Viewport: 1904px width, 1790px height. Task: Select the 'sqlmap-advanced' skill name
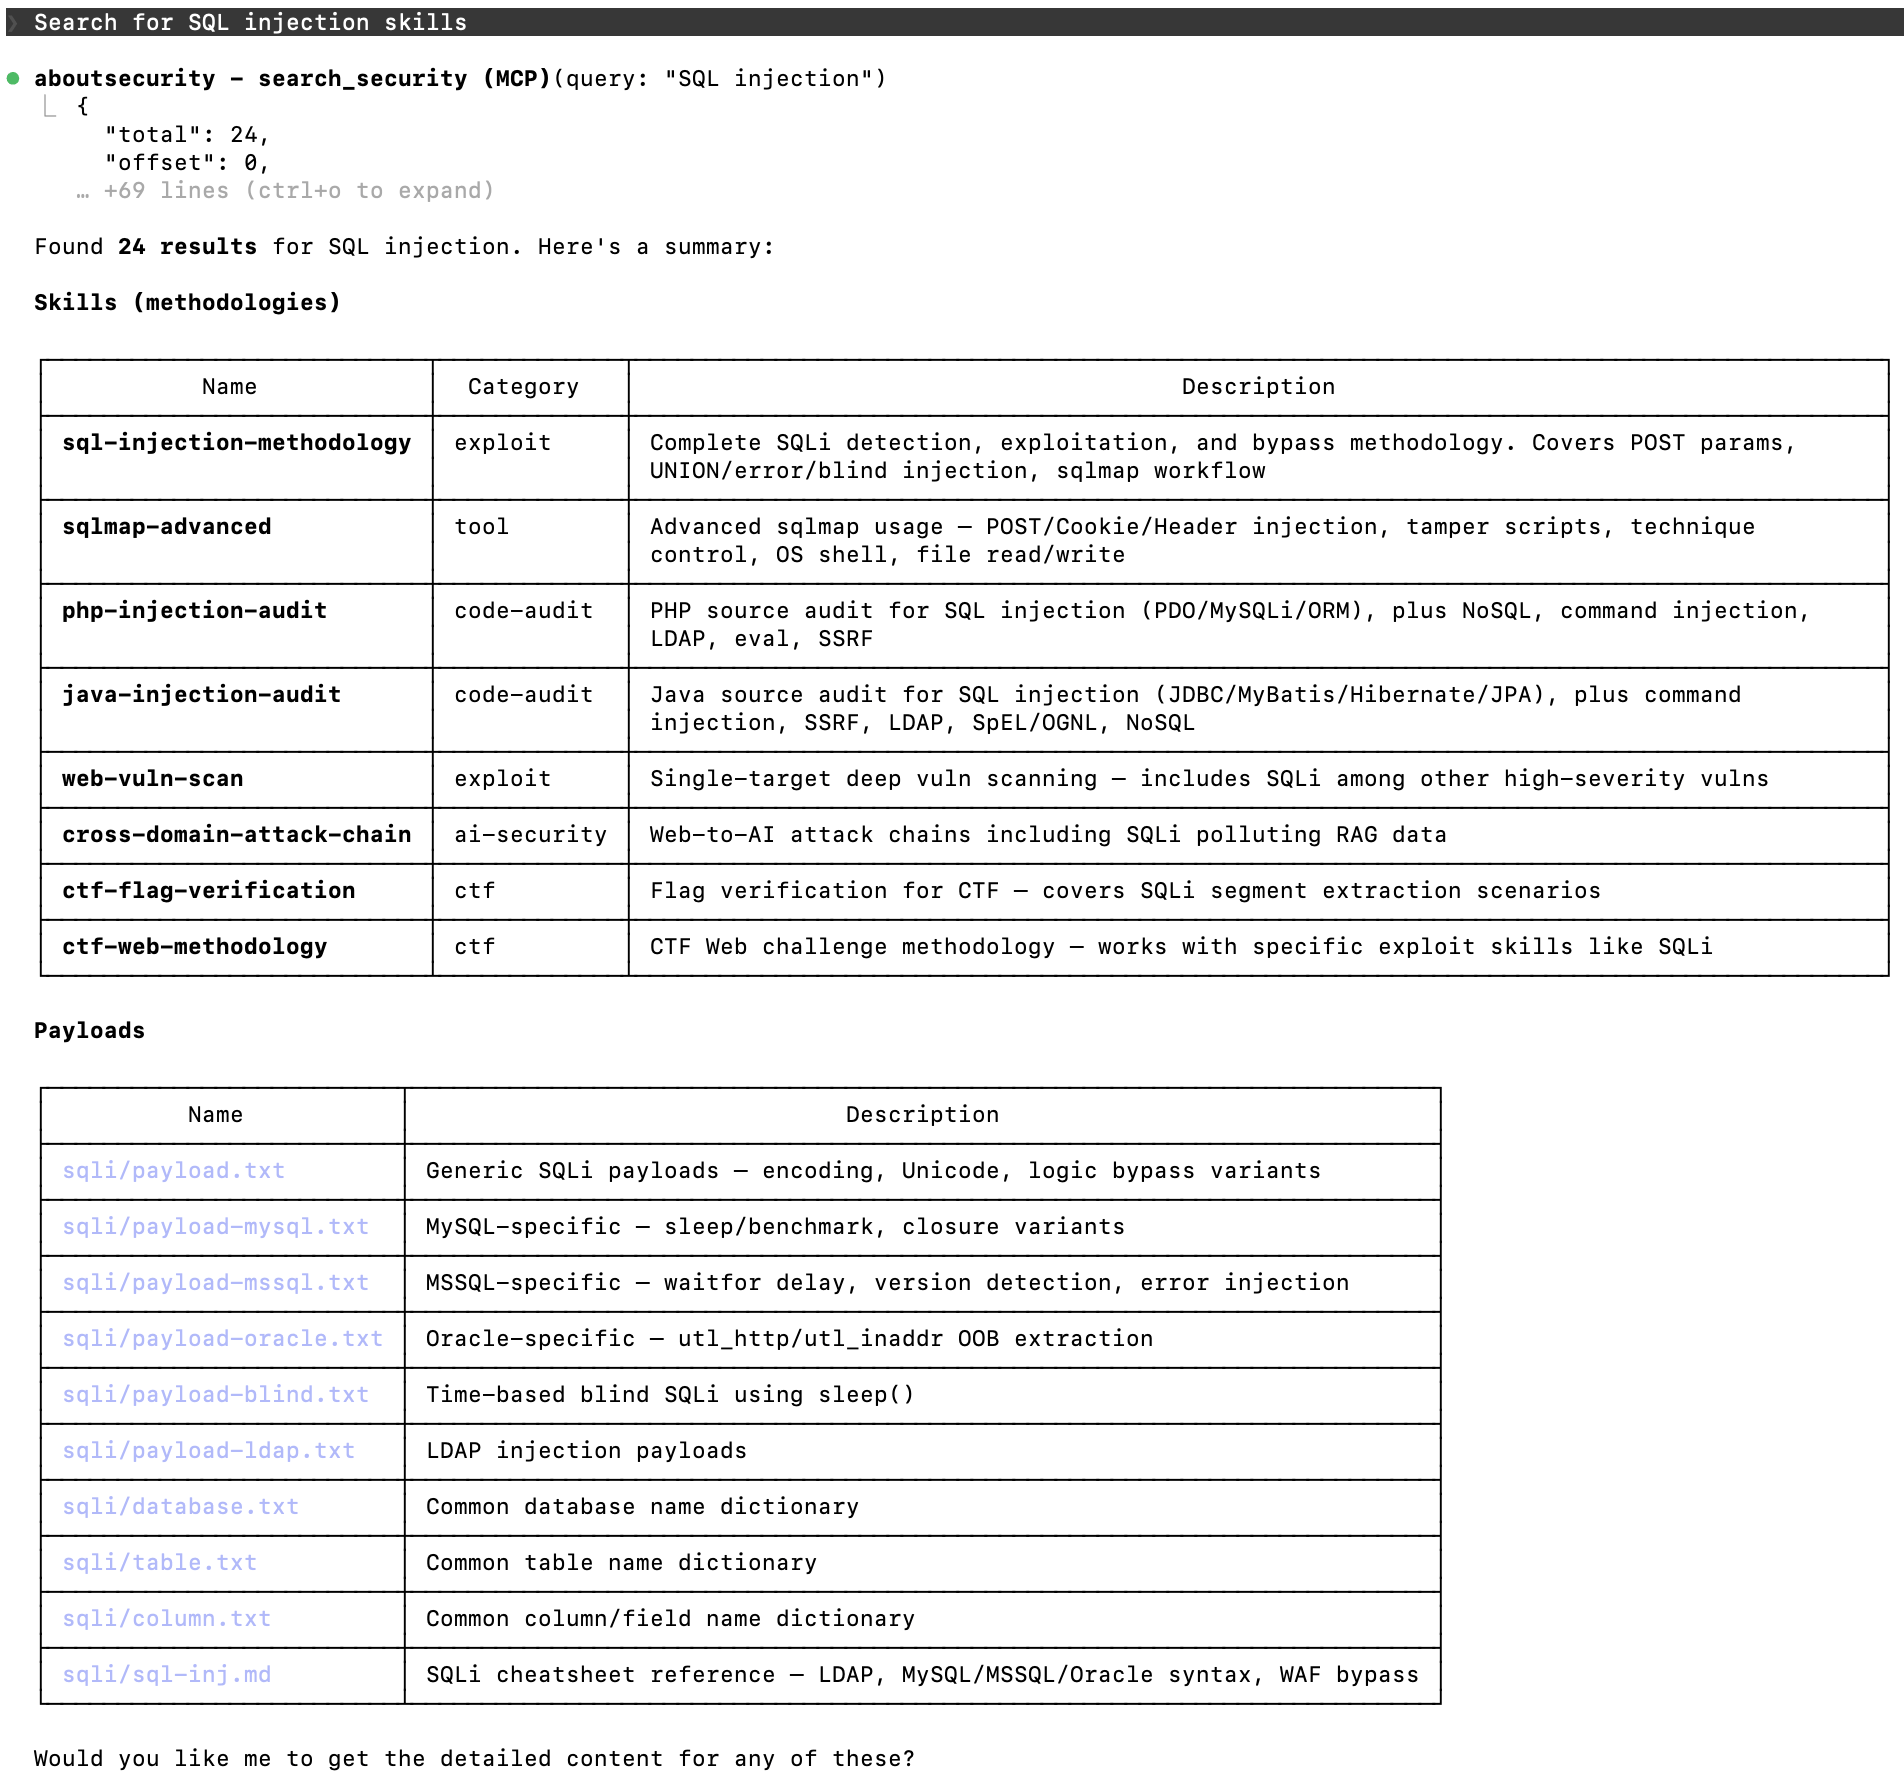(166, 526)
